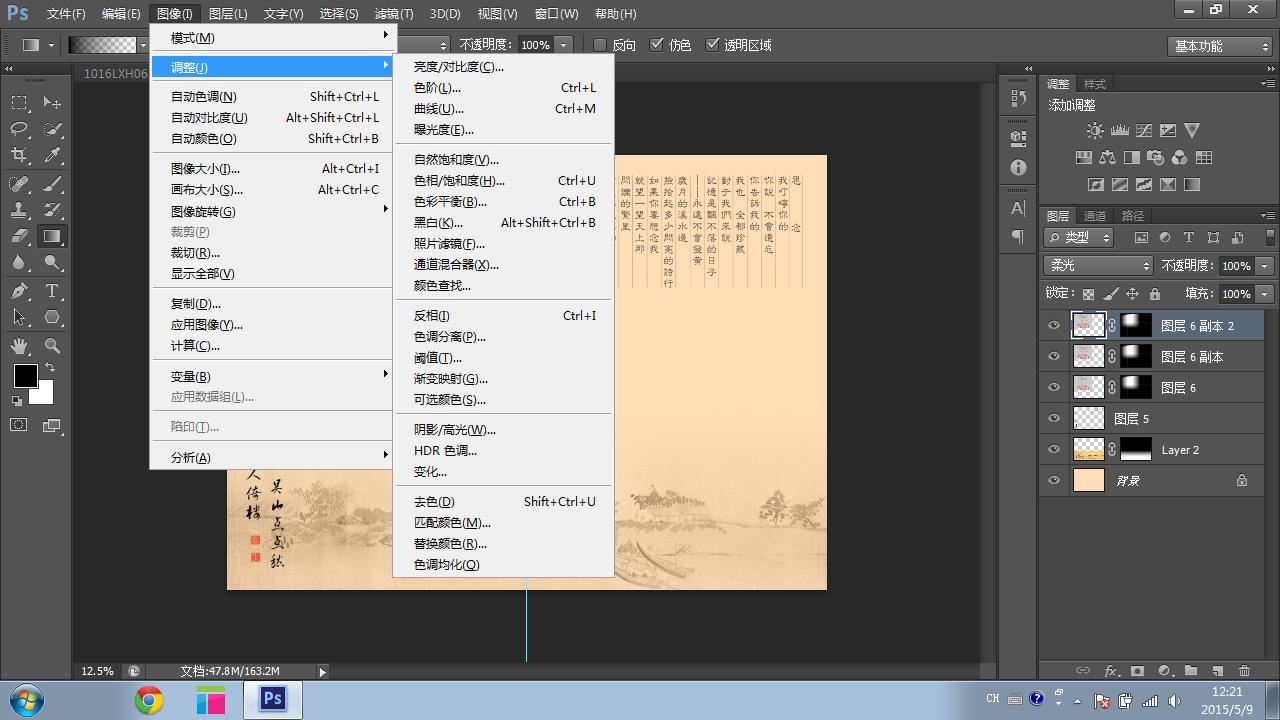Lock all layer properties icon
Image resolution: width=1280 pixels, height=720 pixels.
click(x=1155, y=294)
